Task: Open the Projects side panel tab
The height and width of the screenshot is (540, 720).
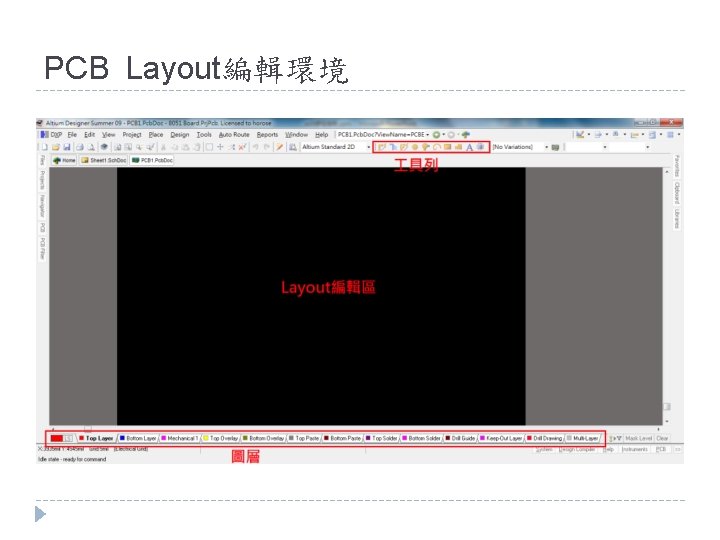Action: [42, 180]
